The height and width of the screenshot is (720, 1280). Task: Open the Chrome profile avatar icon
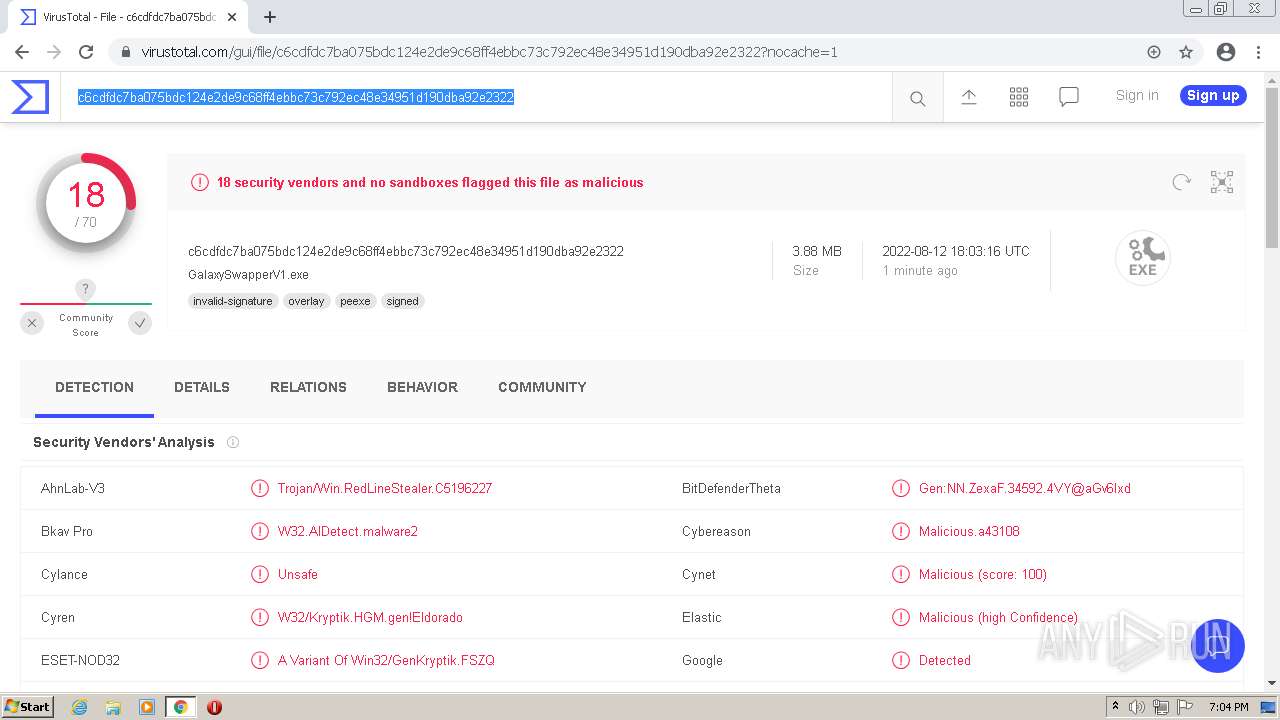[1226, 52]
